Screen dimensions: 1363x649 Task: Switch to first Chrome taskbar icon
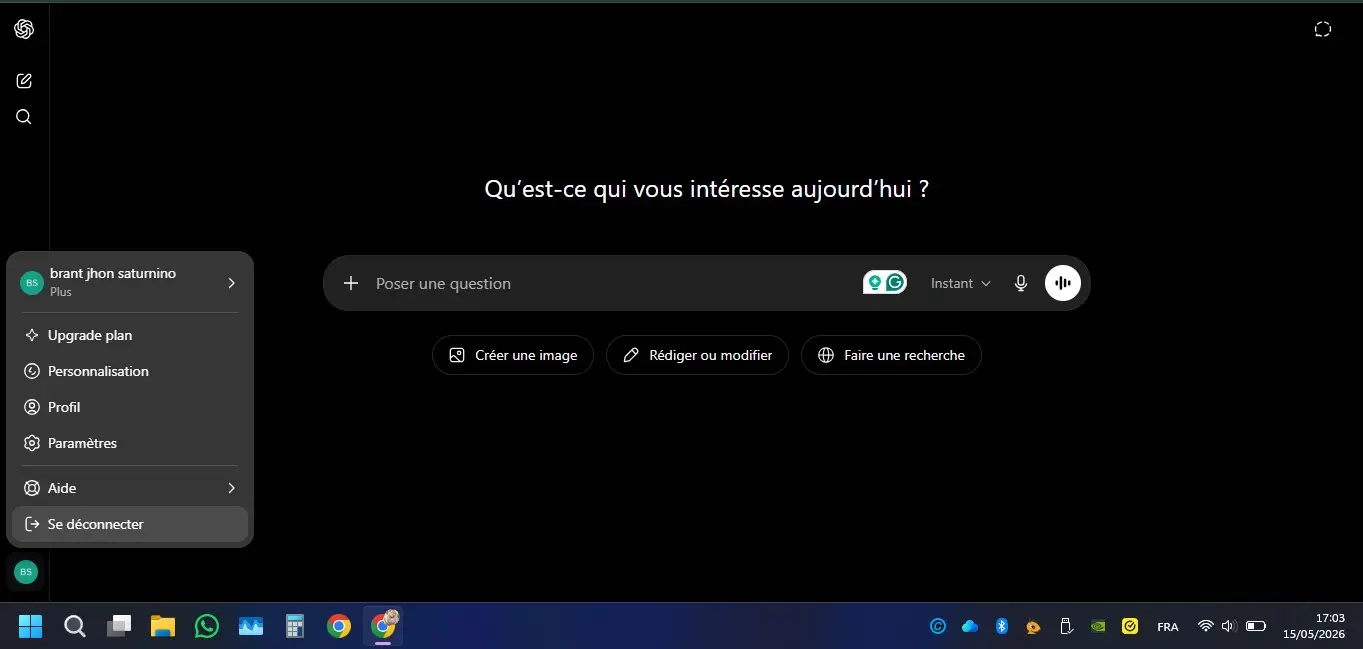tap(339, 626)
